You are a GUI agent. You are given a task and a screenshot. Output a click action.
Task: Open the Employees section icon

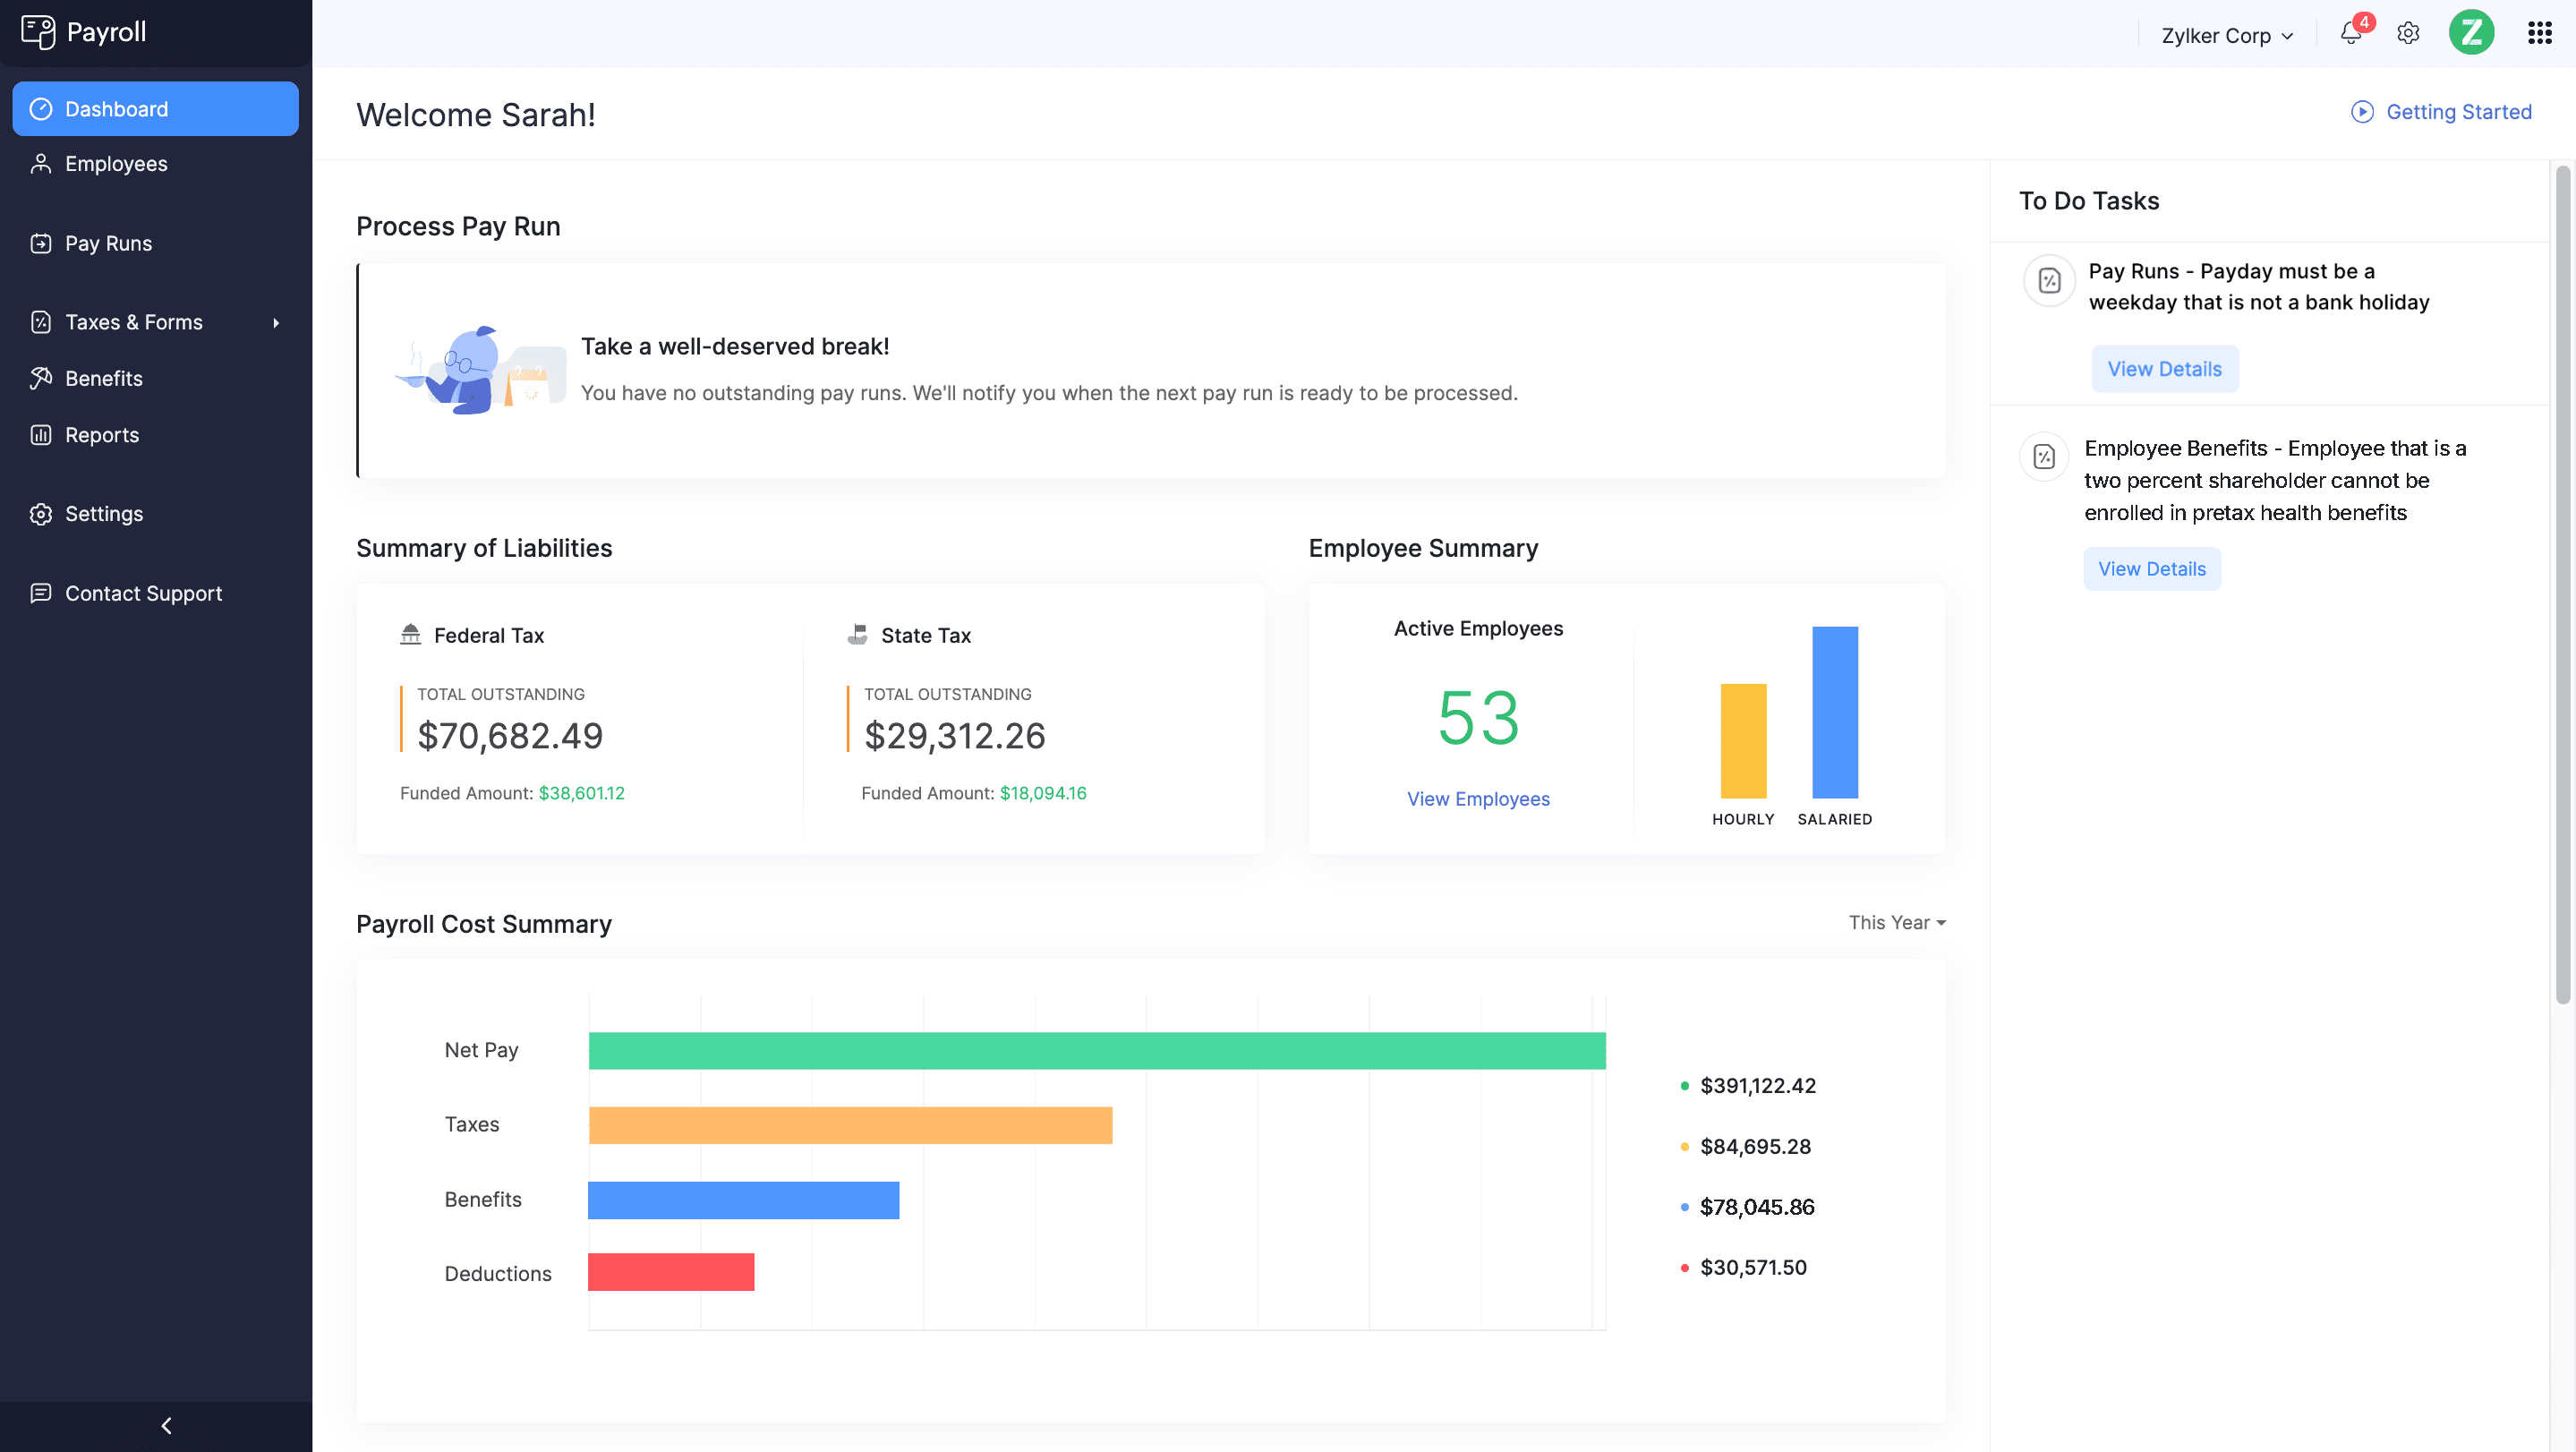[40, 163]
